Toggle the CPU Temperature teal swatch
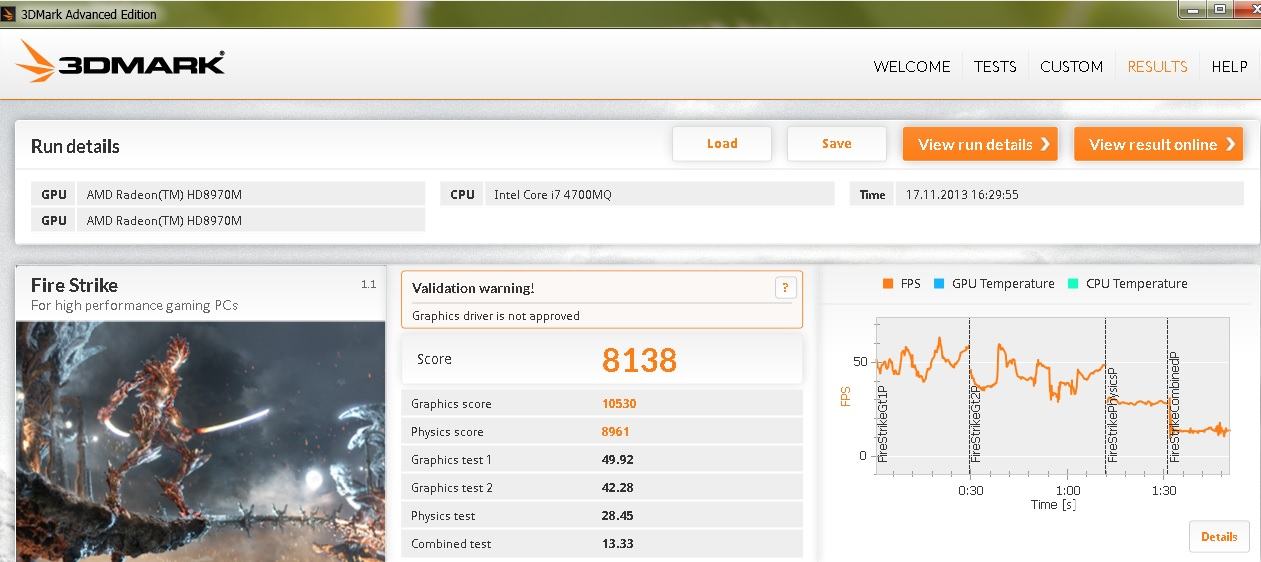Viewport: 1261px width, 562px height. 1073,284
